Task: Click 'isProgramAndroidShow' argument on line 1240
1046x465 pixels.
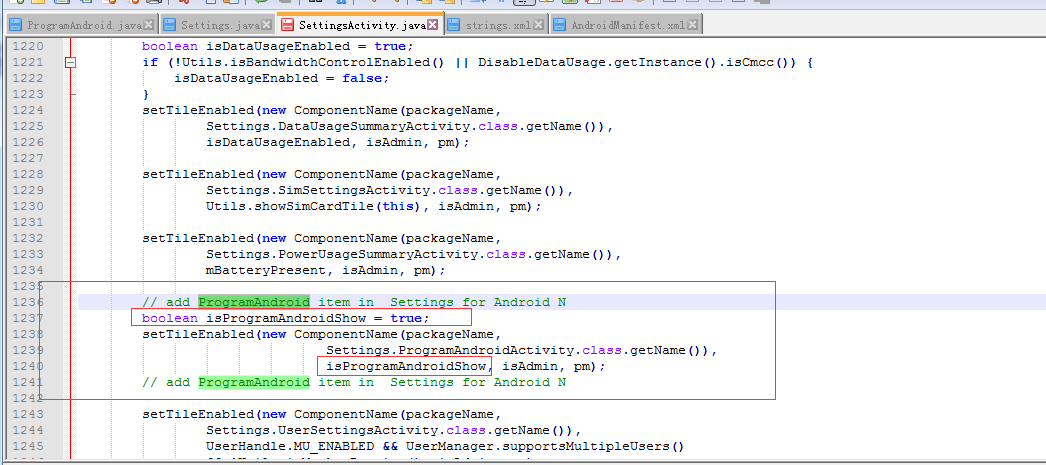Action: 406,366
